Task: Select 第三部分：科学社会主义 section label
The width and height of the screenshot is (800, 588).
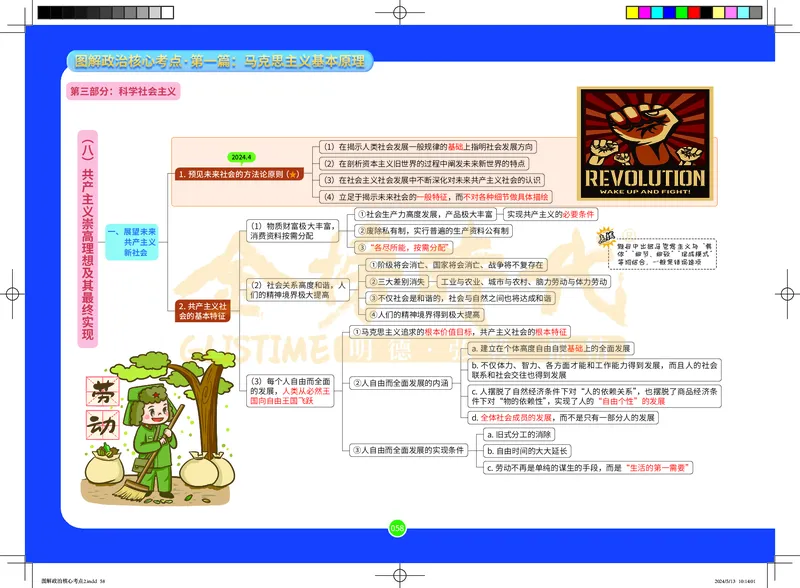Action: (122, 91)
